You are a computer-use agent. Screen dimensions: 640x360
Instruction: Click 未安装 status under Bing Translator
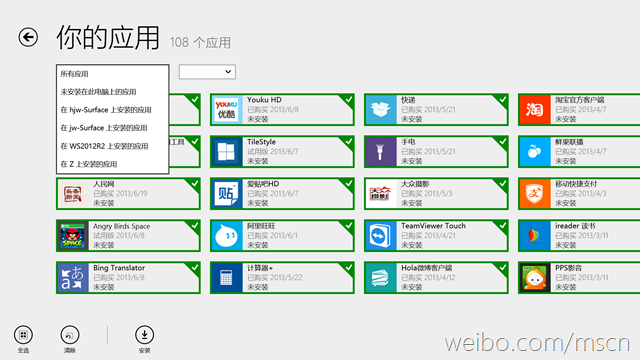(x=104, y=287)
